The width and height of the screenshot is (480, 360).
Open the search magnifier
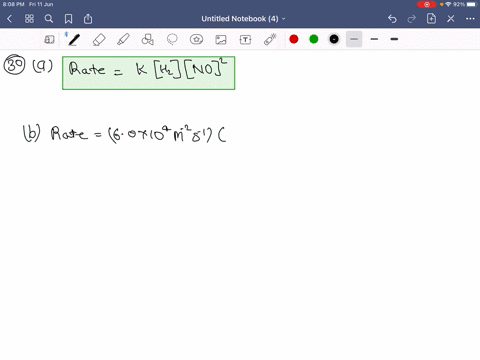[x=49, y=19]
